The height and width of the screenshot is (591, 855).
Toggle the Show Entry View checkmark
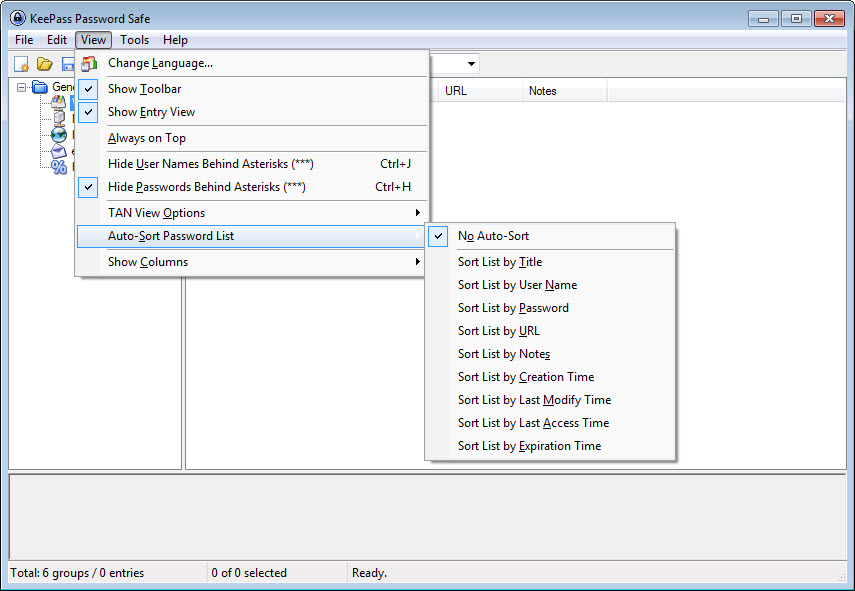tap(88, 112)
